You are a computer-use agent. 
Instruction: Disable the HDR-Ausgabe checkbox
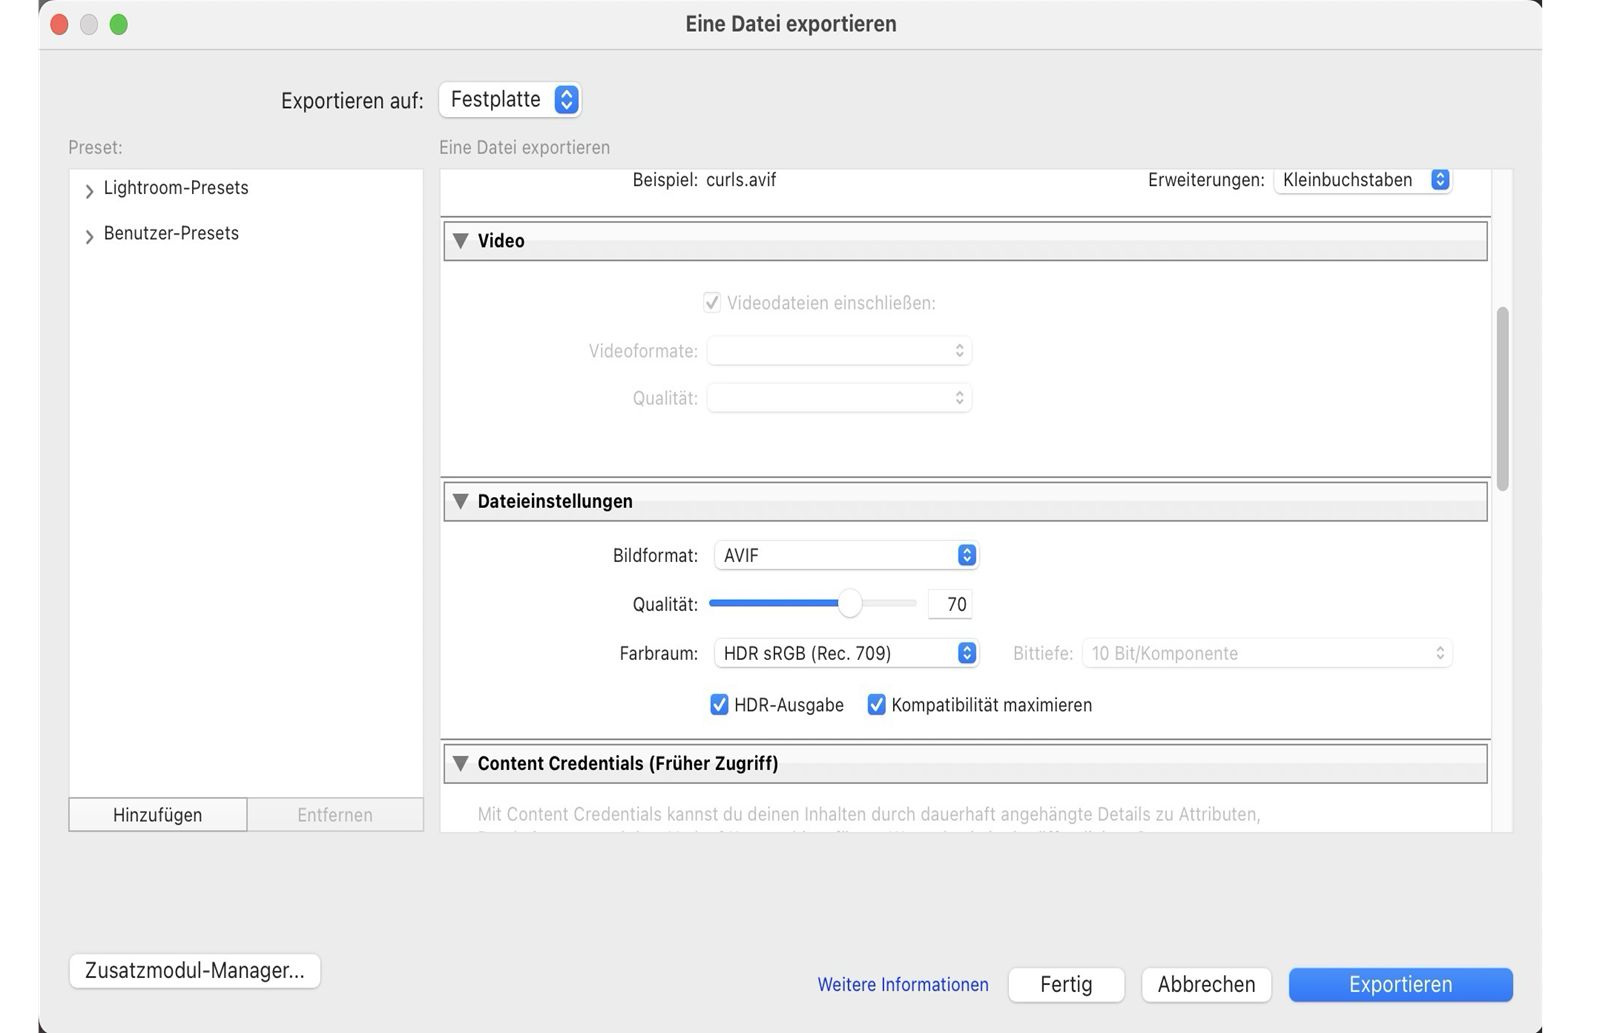coord(718,705)
